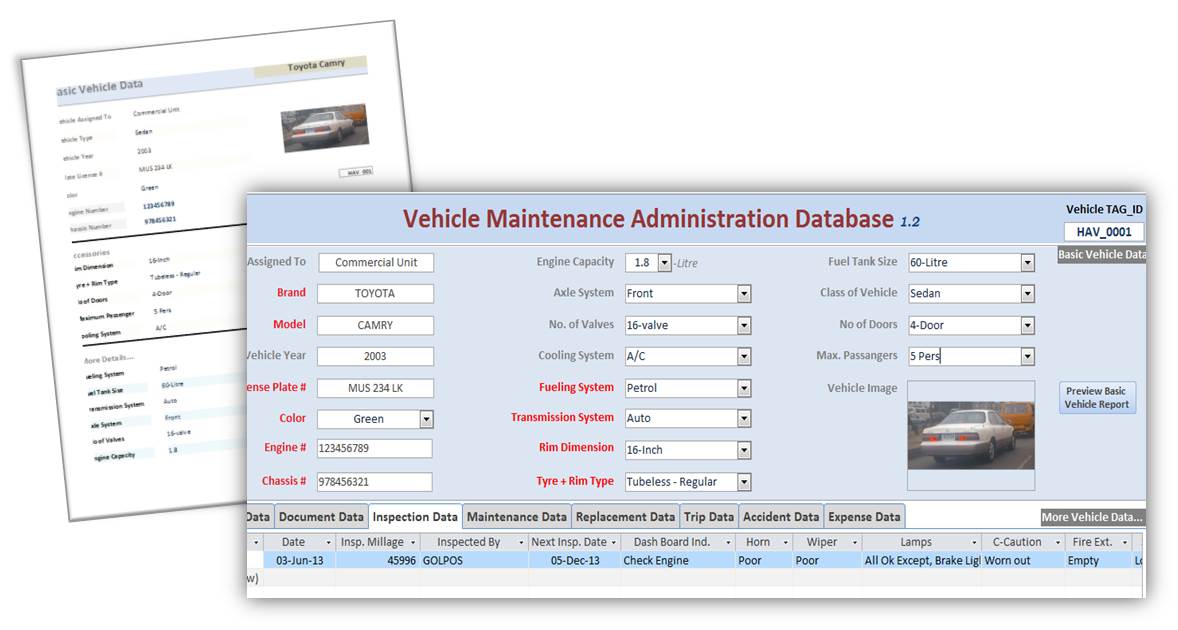Expand the Max. Passangers dropdown arrow
Screen dimensions: 1178x630
pyautogui.click(x=1027, y=357)
